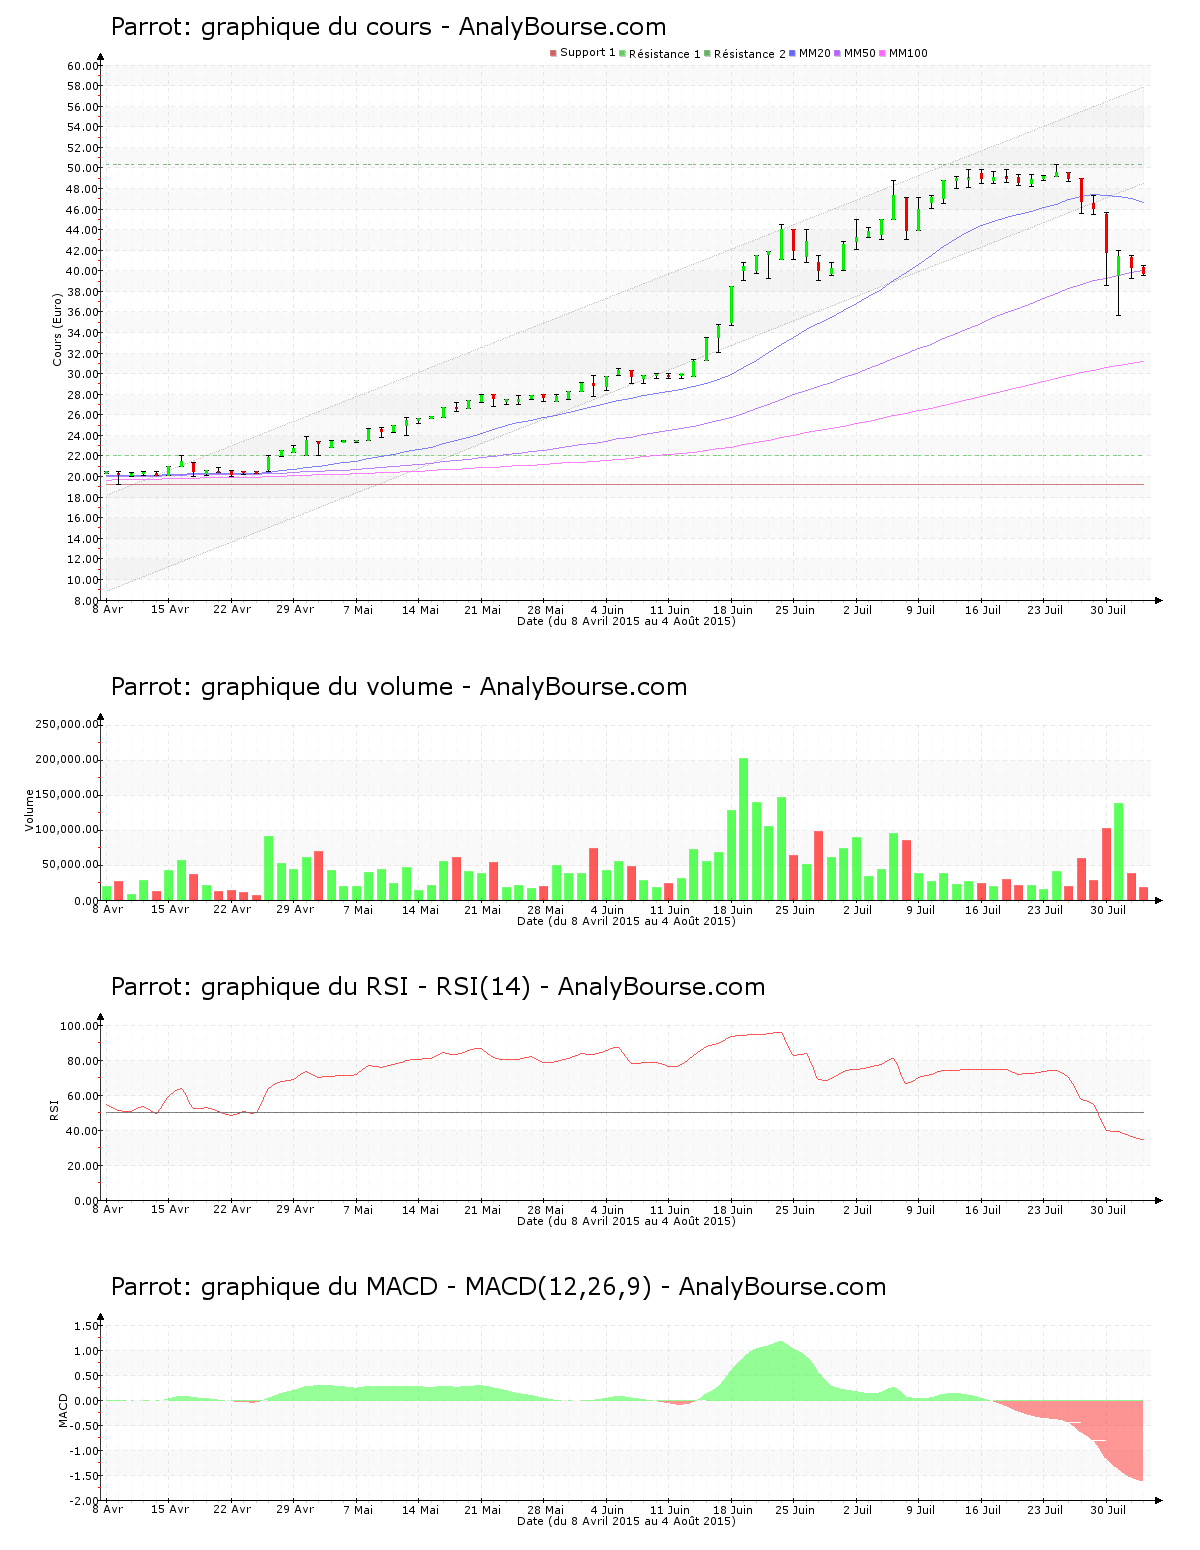Click the green peak of the MACD histogram
Viewport: 1200px width, 1550px height.
[781, 1370]
